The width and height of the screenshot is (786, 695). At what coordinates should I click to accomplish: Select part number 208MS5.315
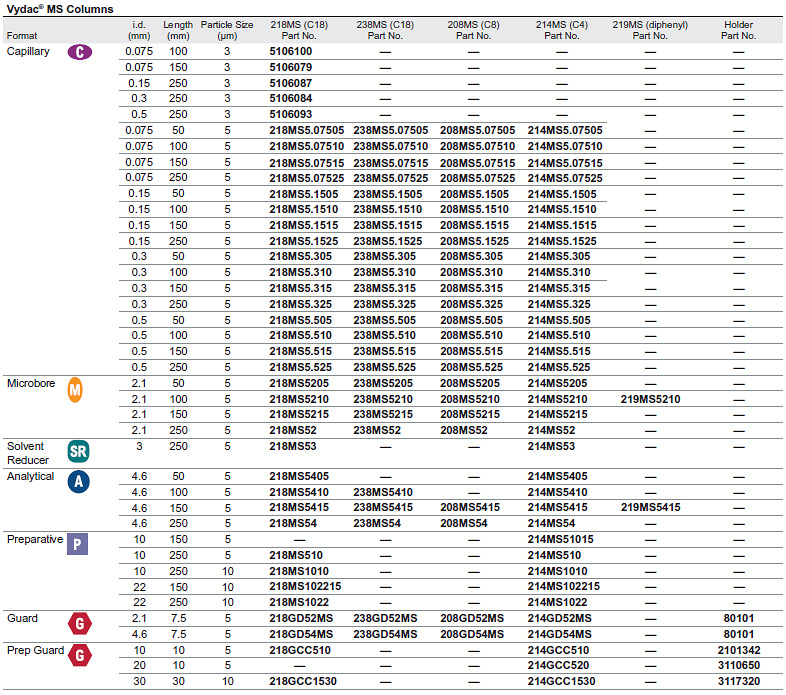472,288
